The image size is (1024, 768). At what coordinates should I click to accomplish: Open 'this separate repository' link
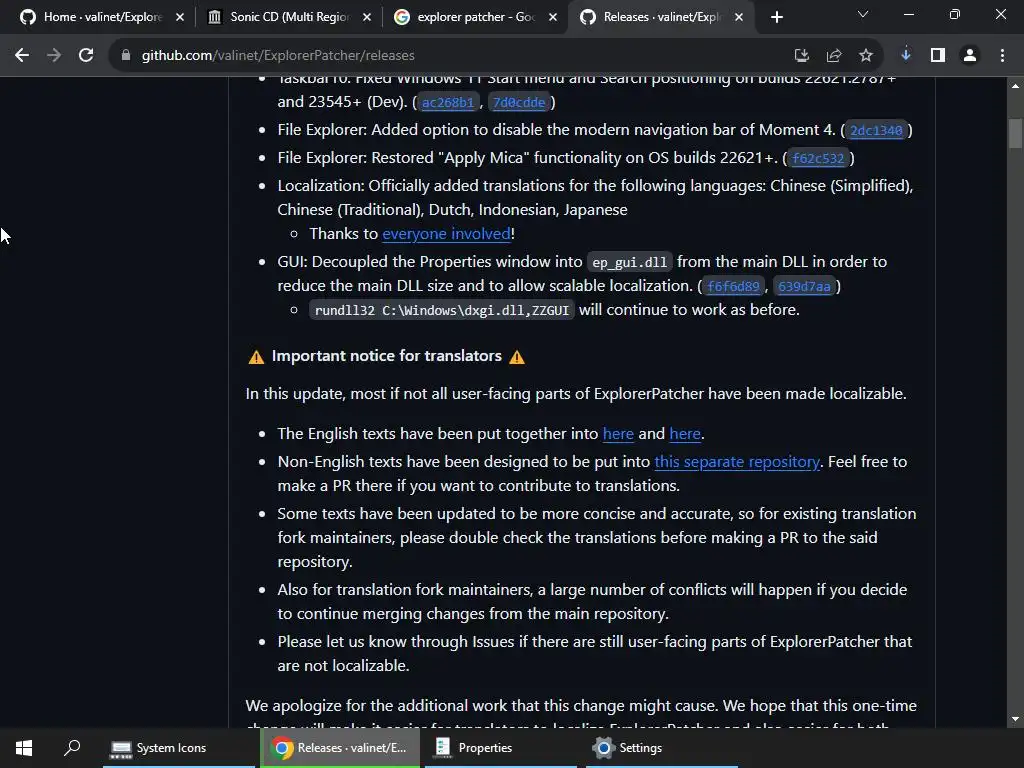[737, 462]
